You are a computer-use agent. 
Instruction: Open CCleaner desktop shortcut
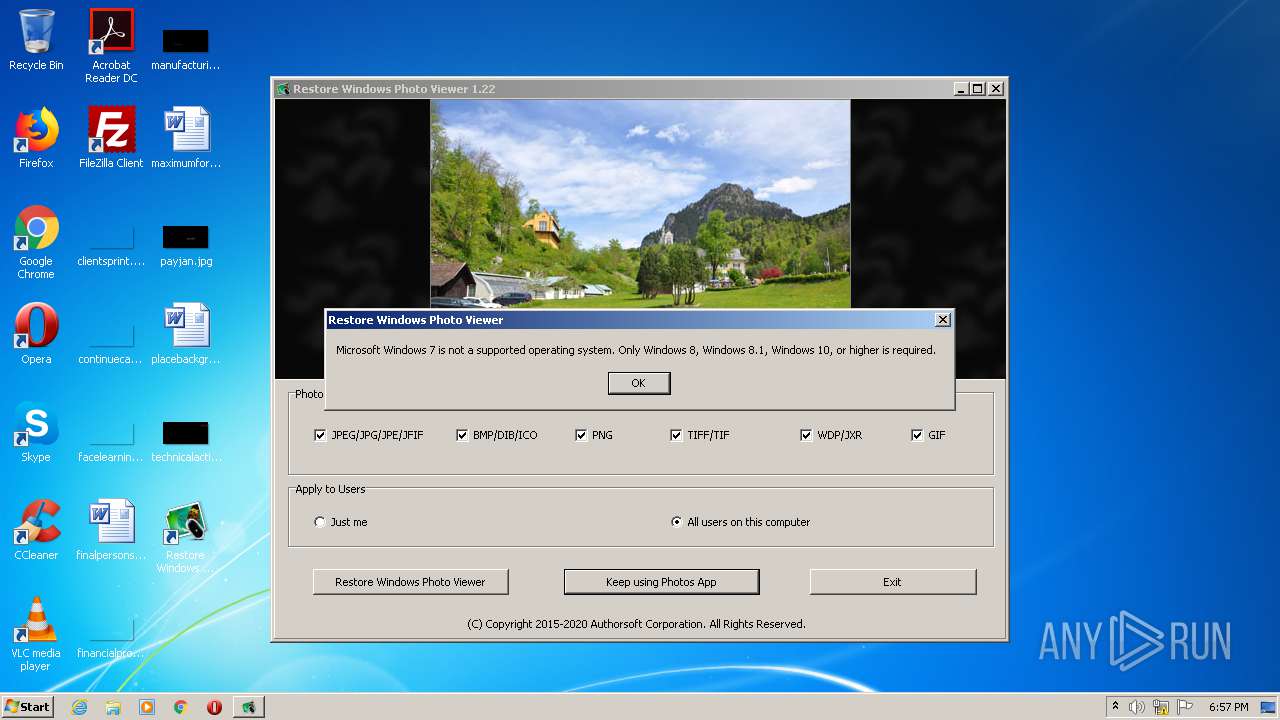click(x=36, y=530)
